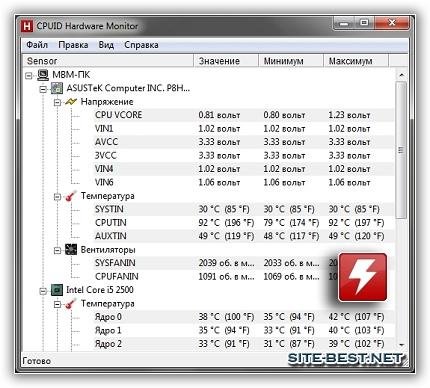
Task: Collapse the Вентиляторы group
Action: [57, 250]
